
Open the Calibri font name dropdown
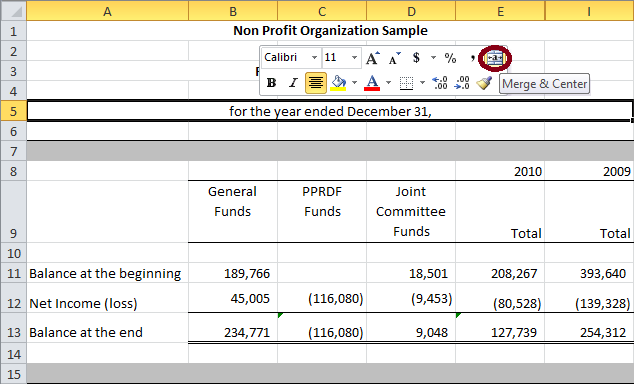[314, 58]
